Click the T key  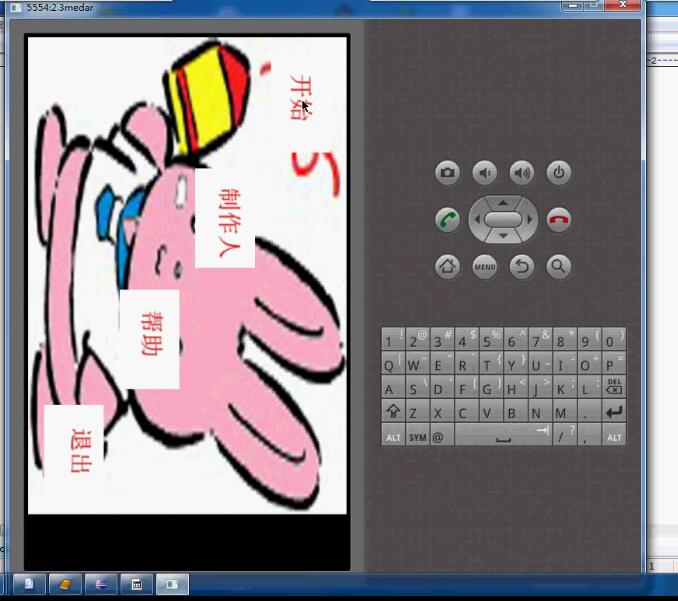pos(491,363)
